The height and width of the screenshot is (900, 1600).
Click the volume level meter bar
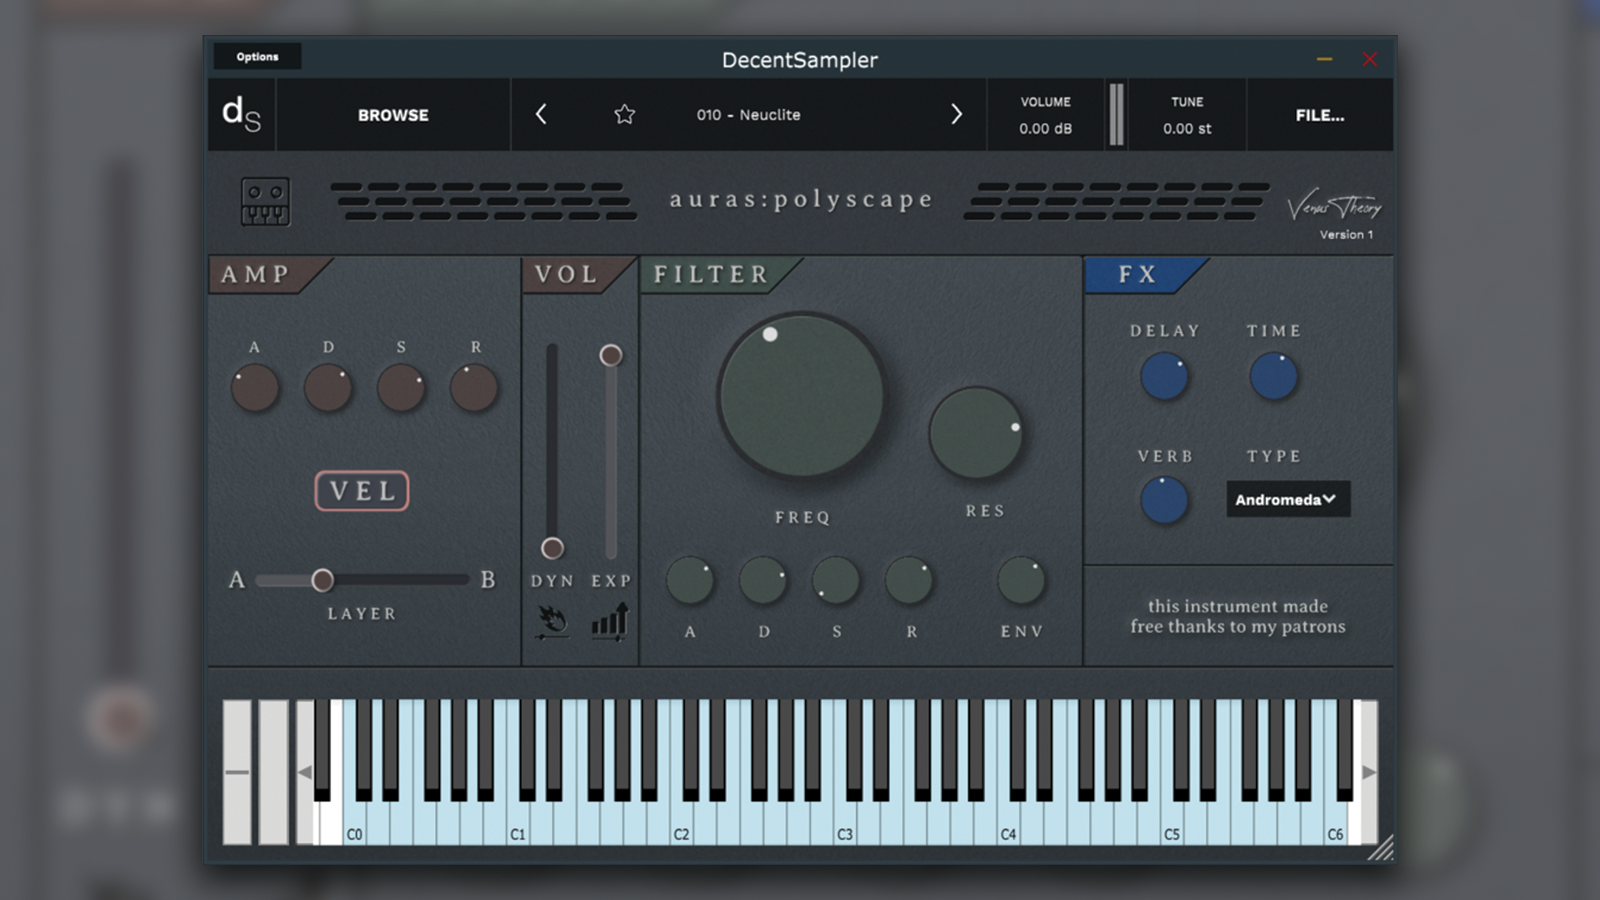point(1116,115)
